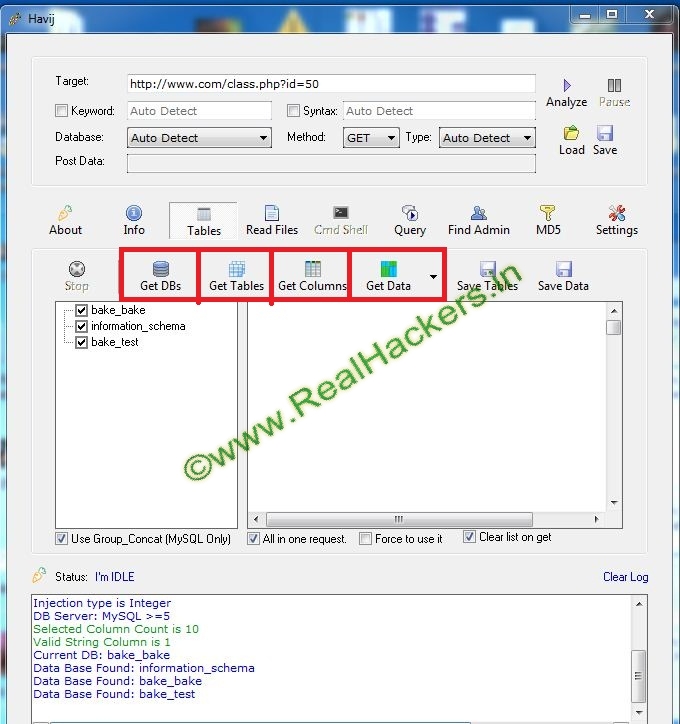Click the log vertical scrollbar thumb
680x724 pixels.
pyautogui.click(x=638, y=676)
